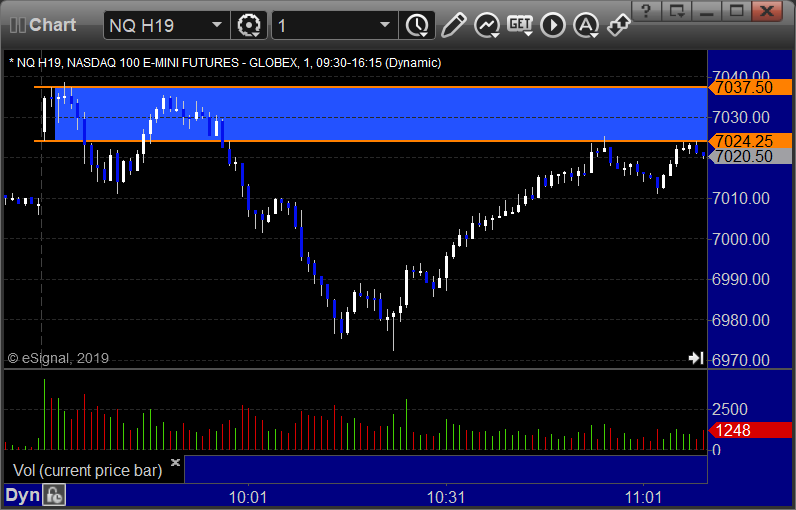Image resolution: width=796 pixels, height=510 pixels.
Task: Click the Vol (current price bar) label
Action: (87, 470)
